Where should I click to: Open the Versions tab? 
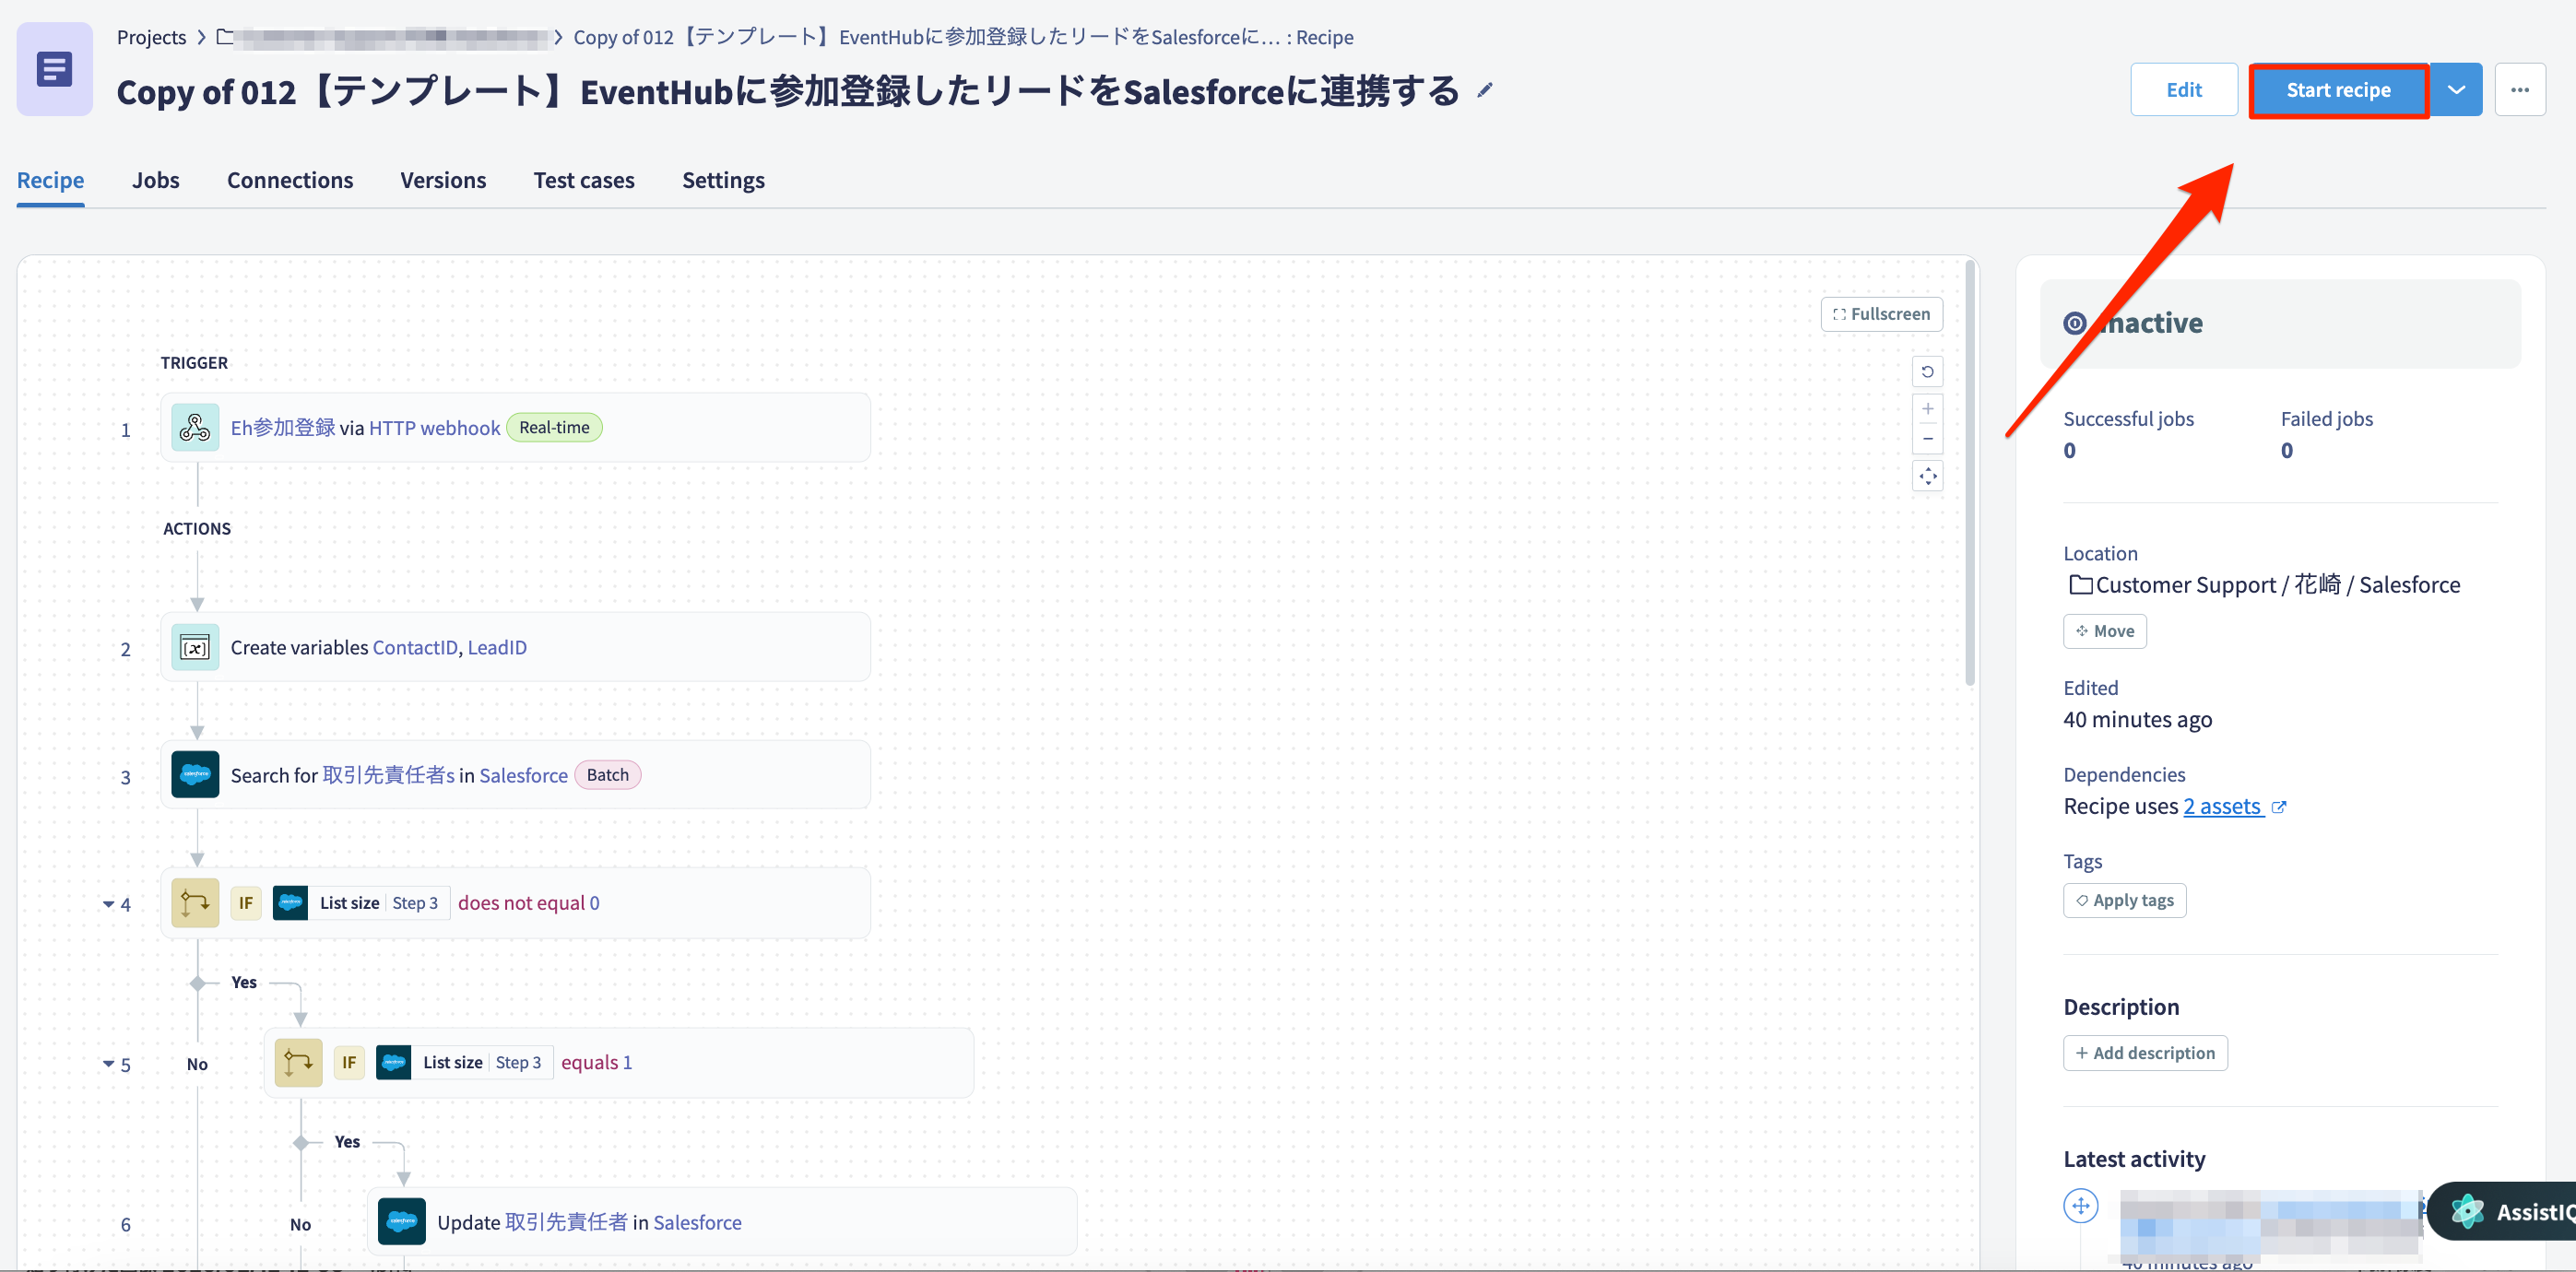443,180
